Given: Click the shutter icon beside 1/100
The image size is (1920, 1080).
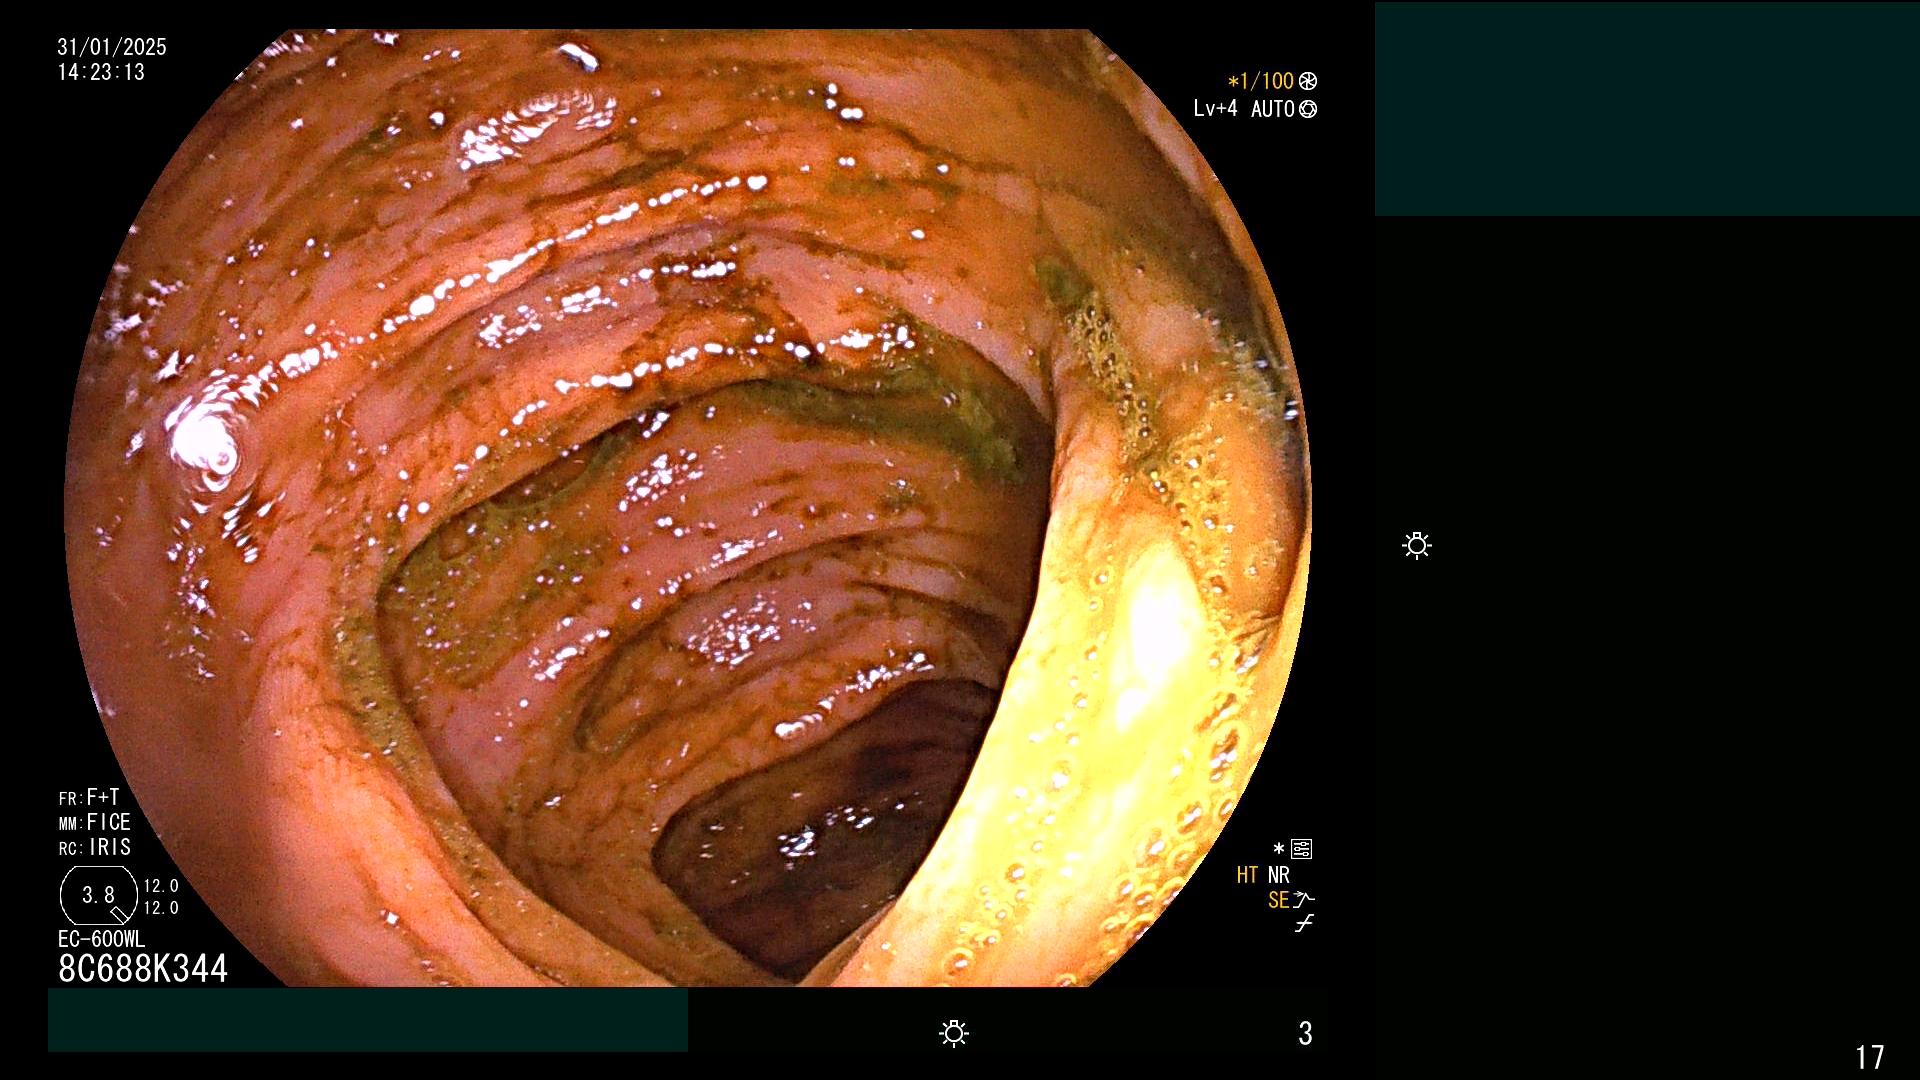Looking at the screenshot, I should (1308, 81).
